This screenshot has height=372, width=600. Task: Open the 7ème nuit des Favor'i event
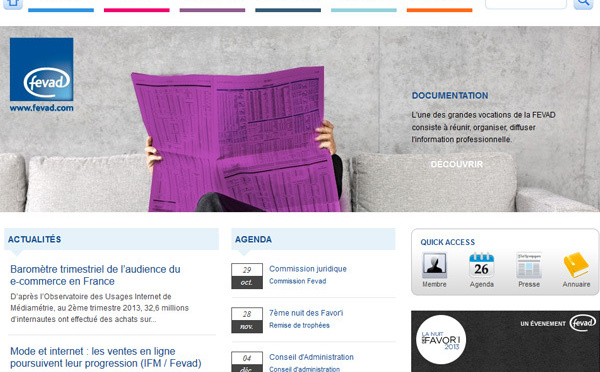pyautogui.click(x=306, y=313)
